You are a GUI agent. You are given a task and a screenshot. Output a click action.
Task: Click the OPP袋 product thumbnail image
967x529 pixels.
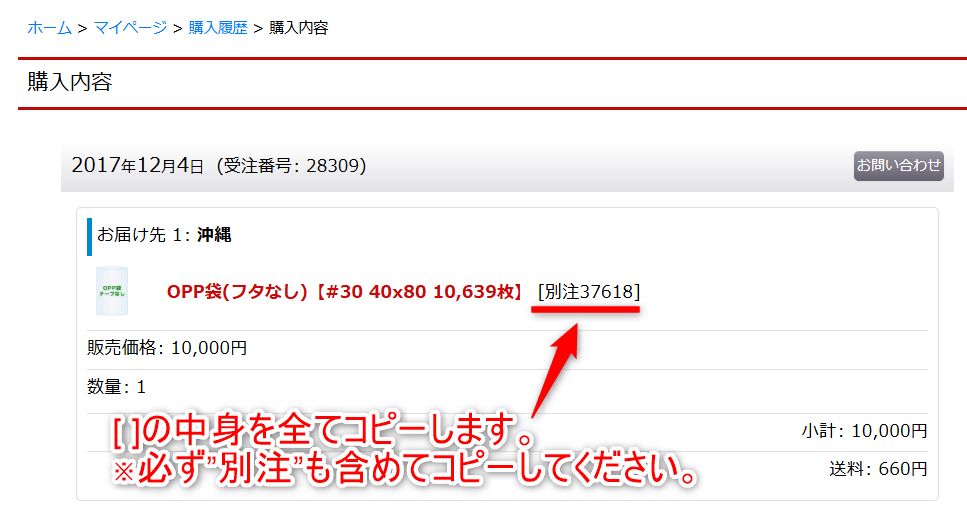click(x=112, y=291)
